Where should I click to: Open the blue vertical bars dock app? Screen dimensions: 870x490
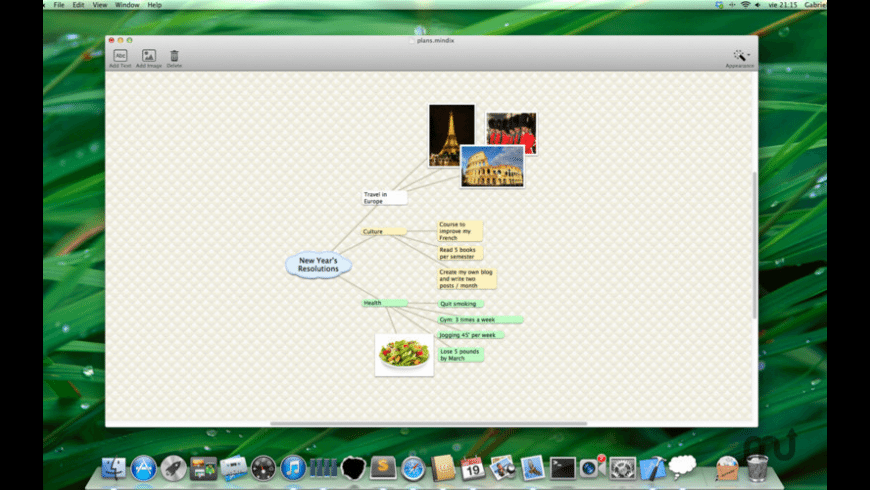click(323, 468)
